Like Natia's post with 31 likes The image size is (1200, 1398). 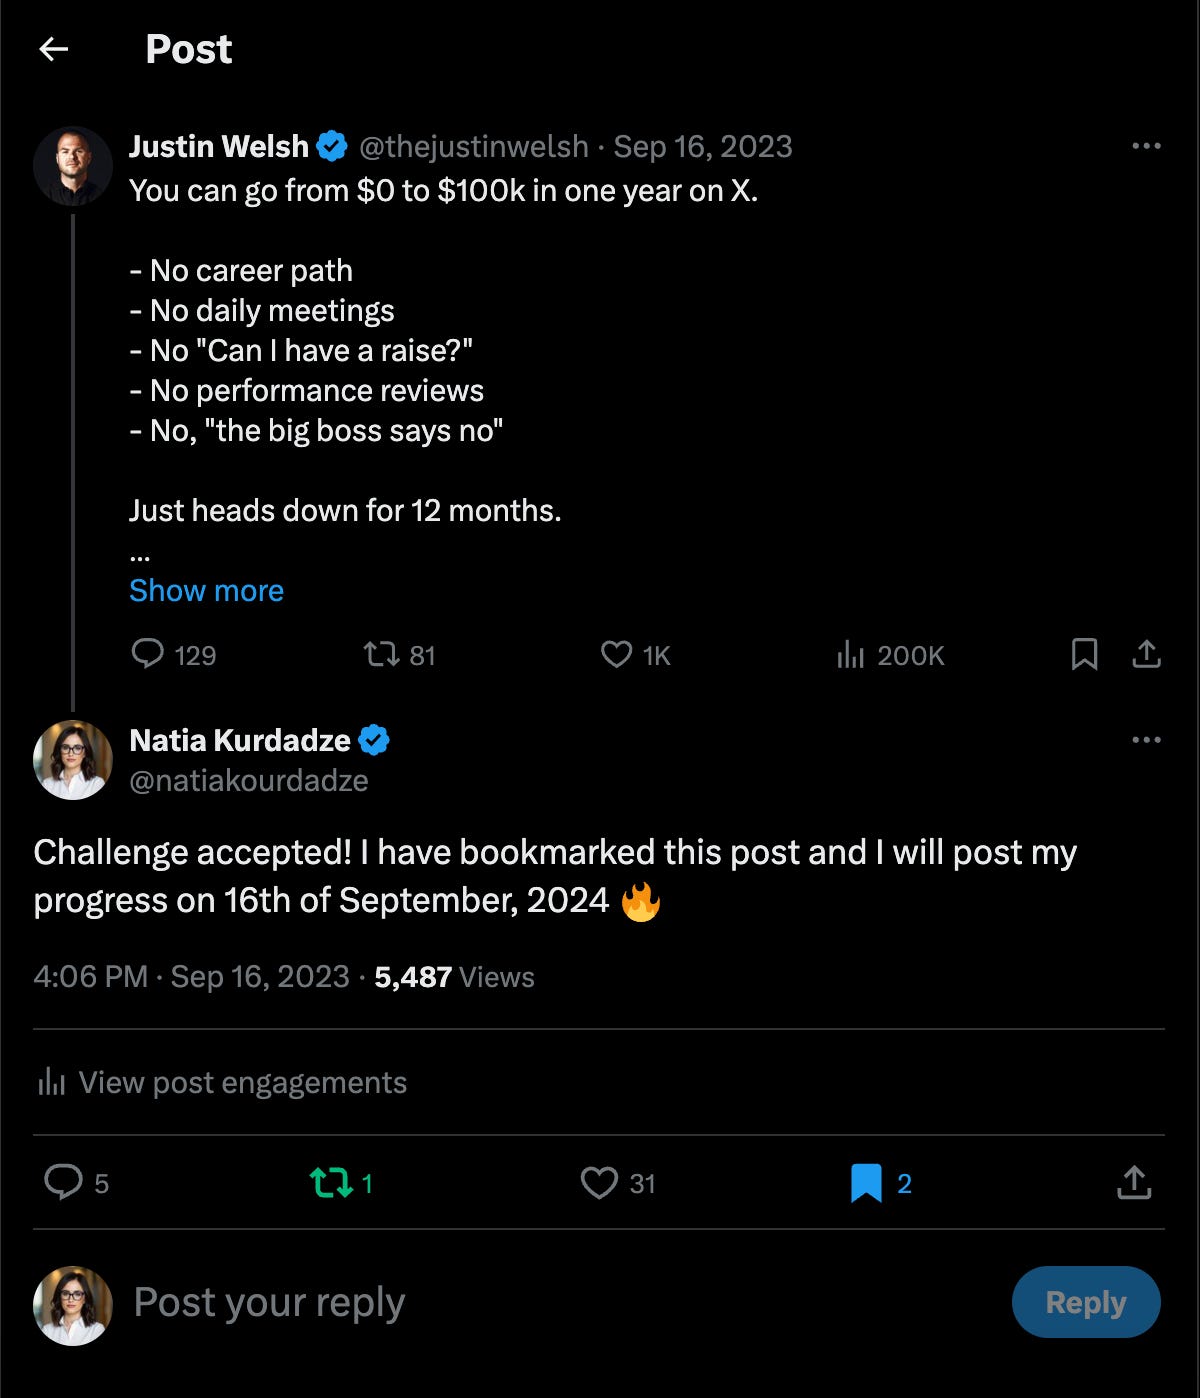tap(599, 1183)
